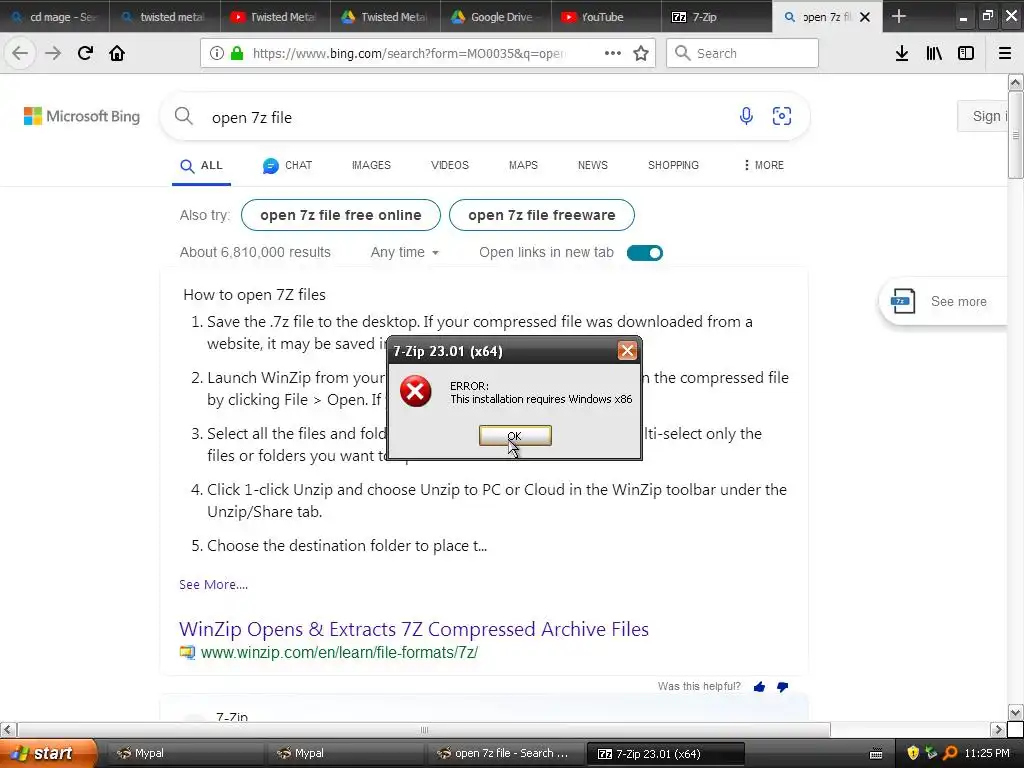Toggle Open links in new tab switch

[645, 253]
